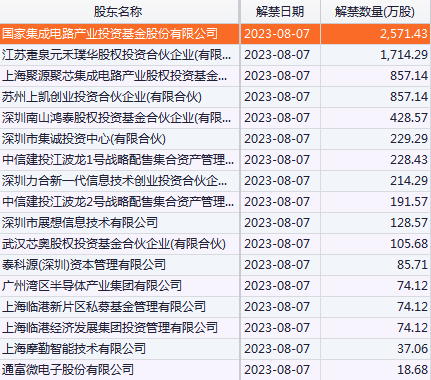The width and height of the screenshot is (431, 380).
Task: Select shareholder 武汉芯奥股权投资基金合伙企业(有限合伙)
Action: tap(114, 244)
